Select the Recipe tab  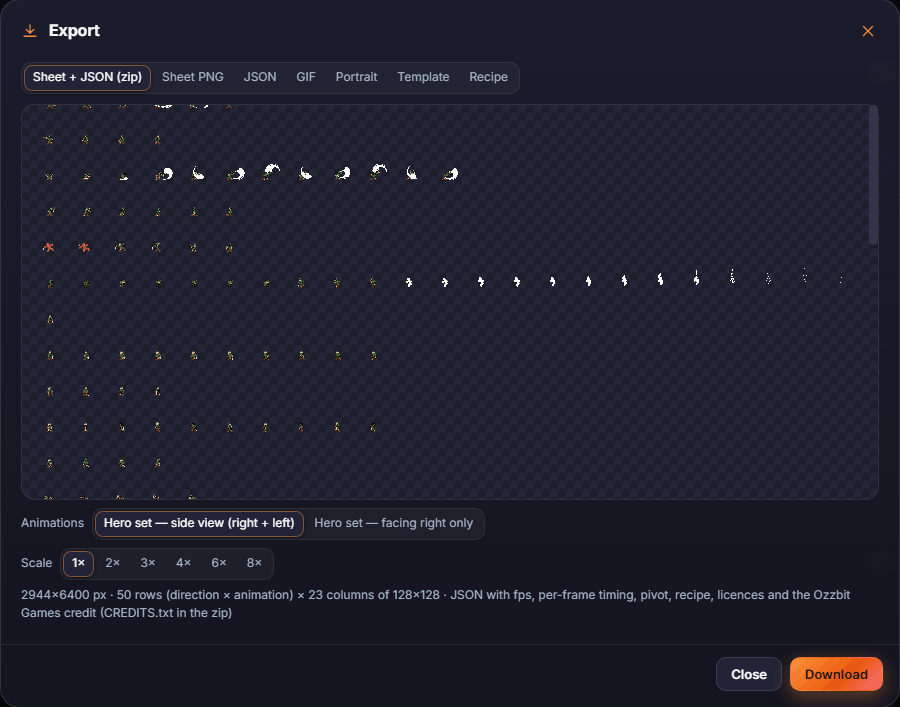pos(488,77)
